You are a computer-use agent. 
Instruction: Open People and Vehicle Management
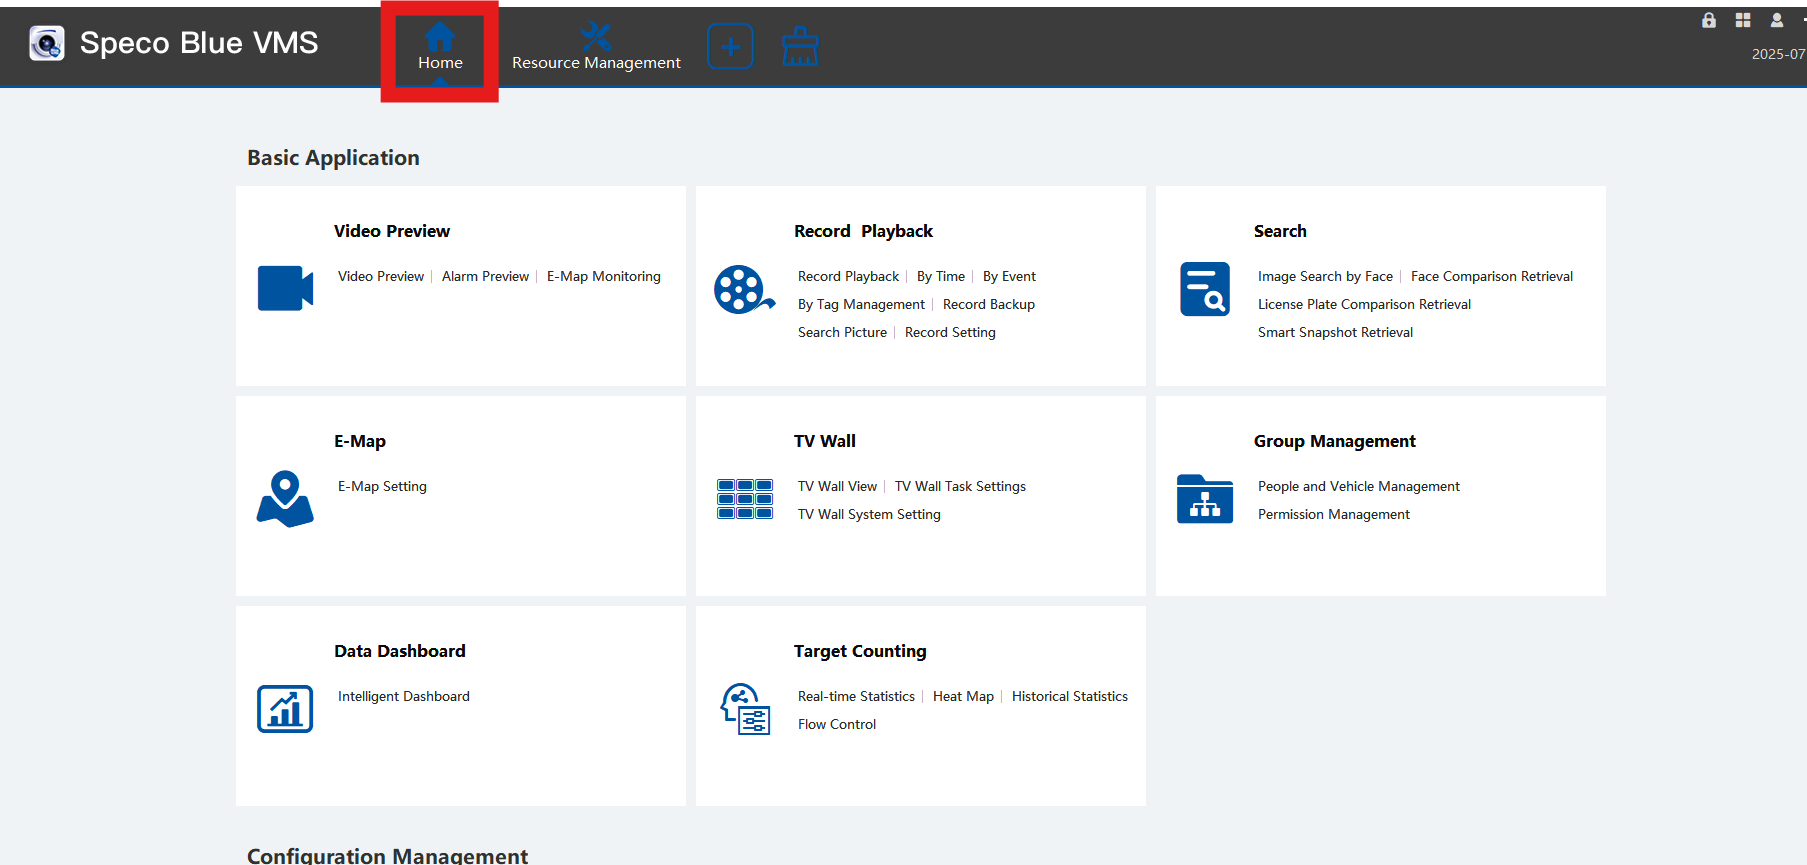(x=1359, y=486)
